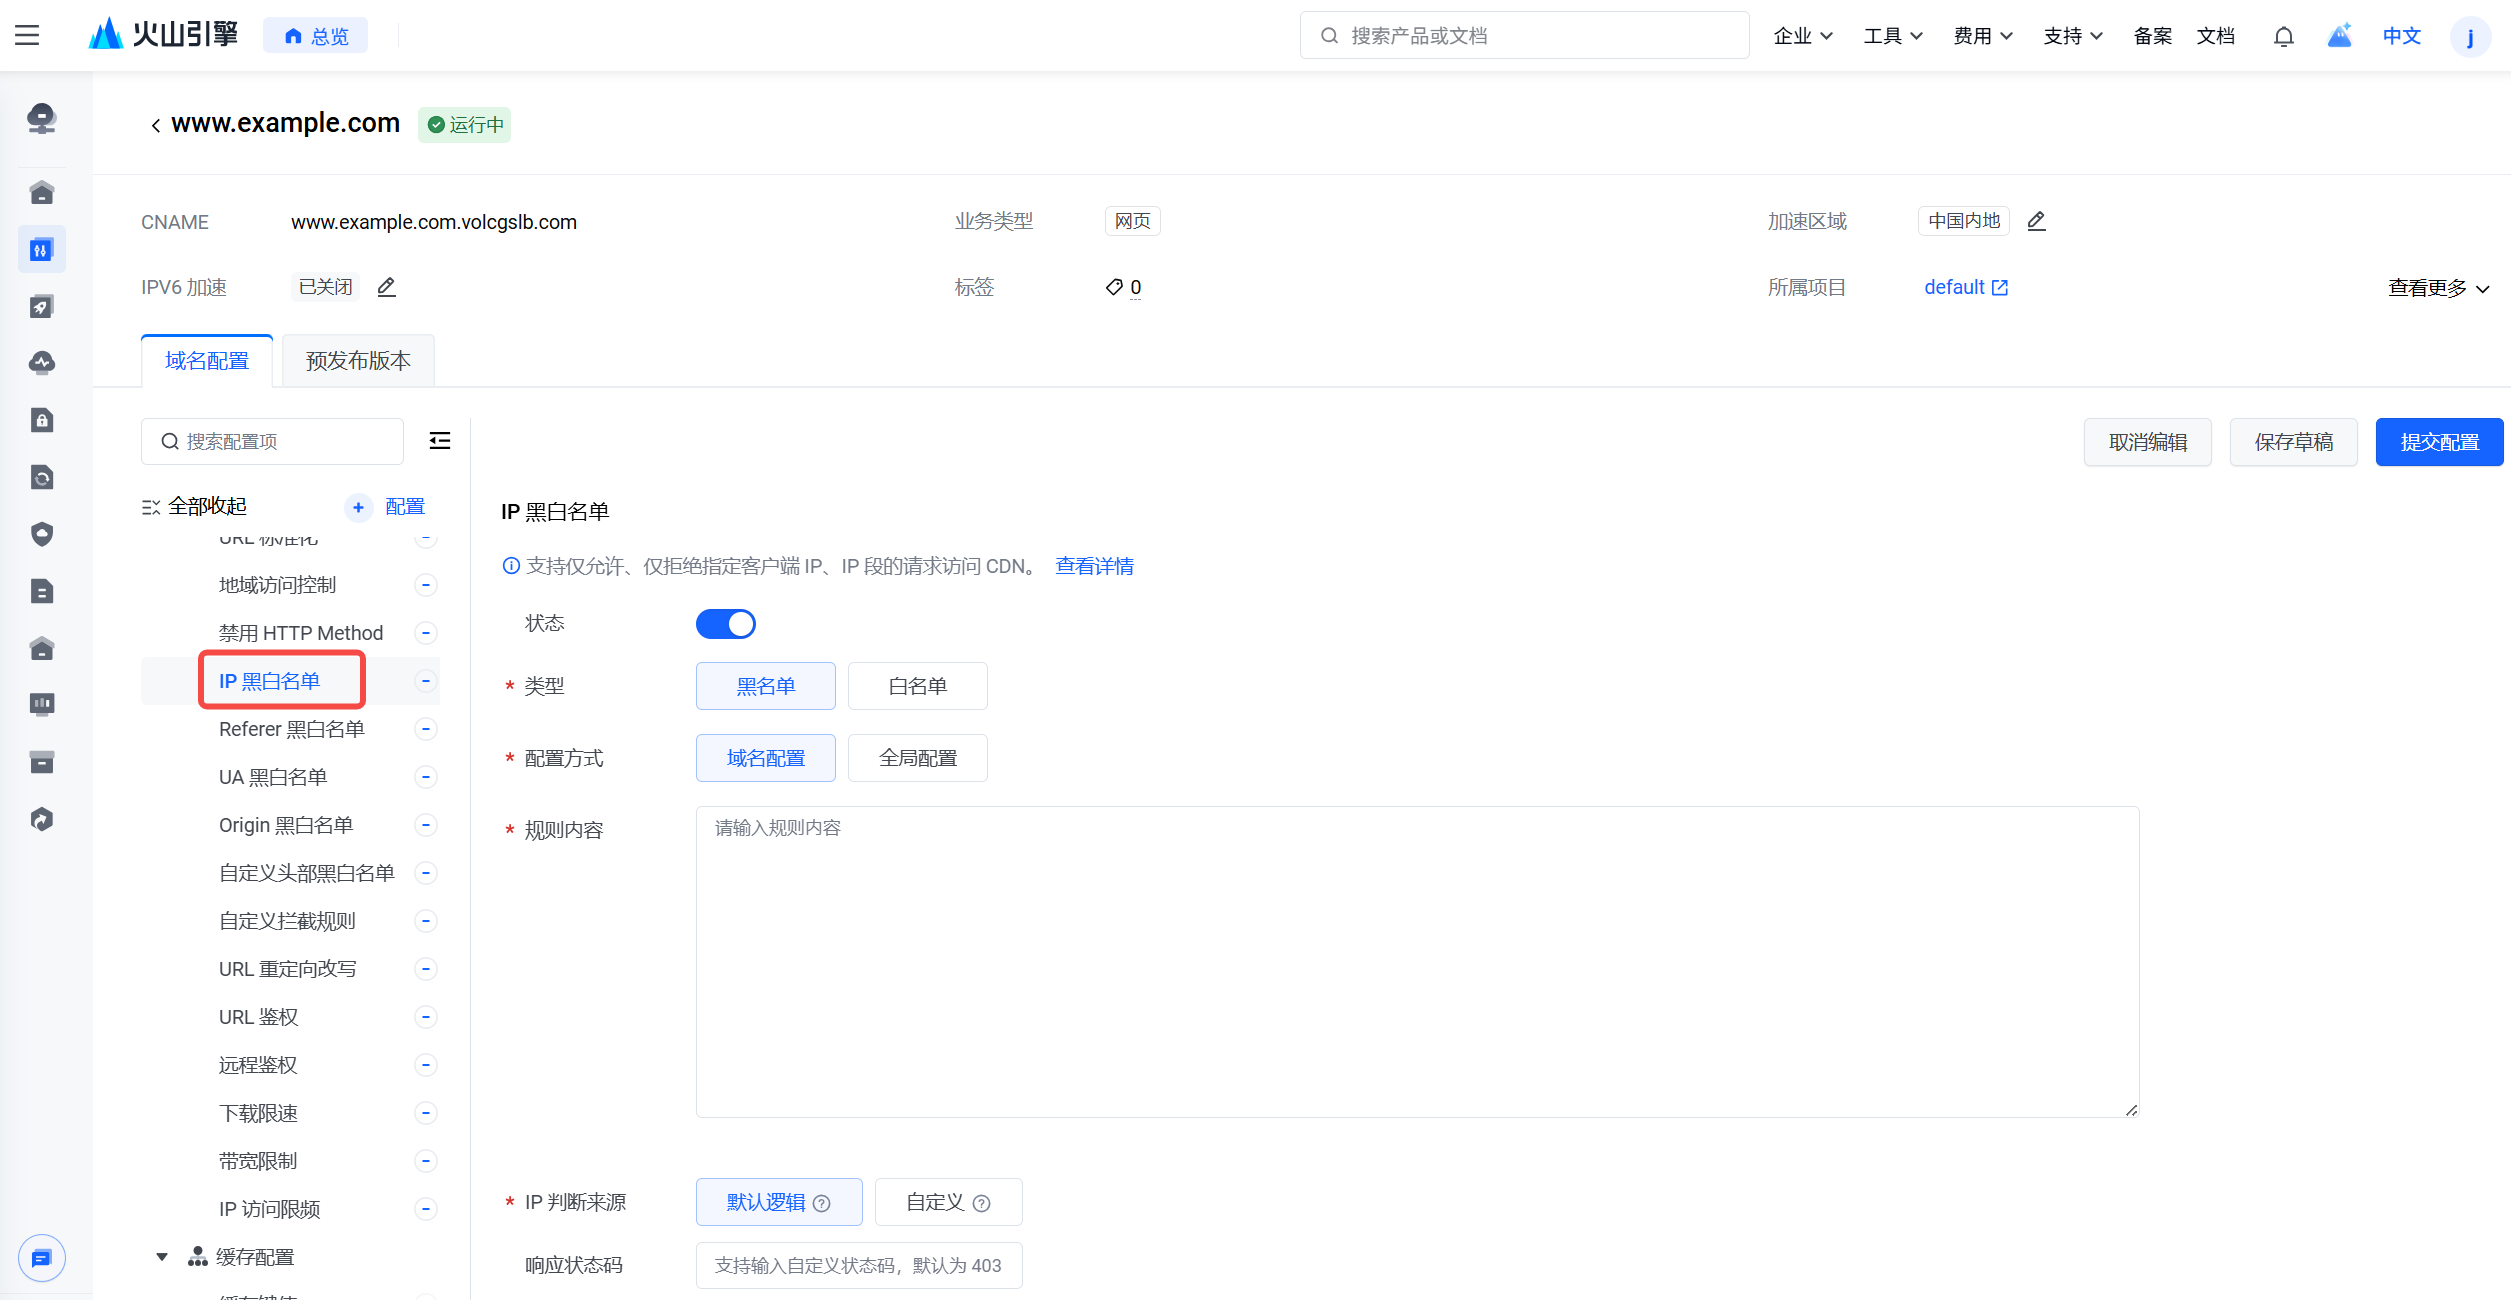Click the notification bell icon
This screenshot has width=2511, height=1300.
coord(2283,36)
